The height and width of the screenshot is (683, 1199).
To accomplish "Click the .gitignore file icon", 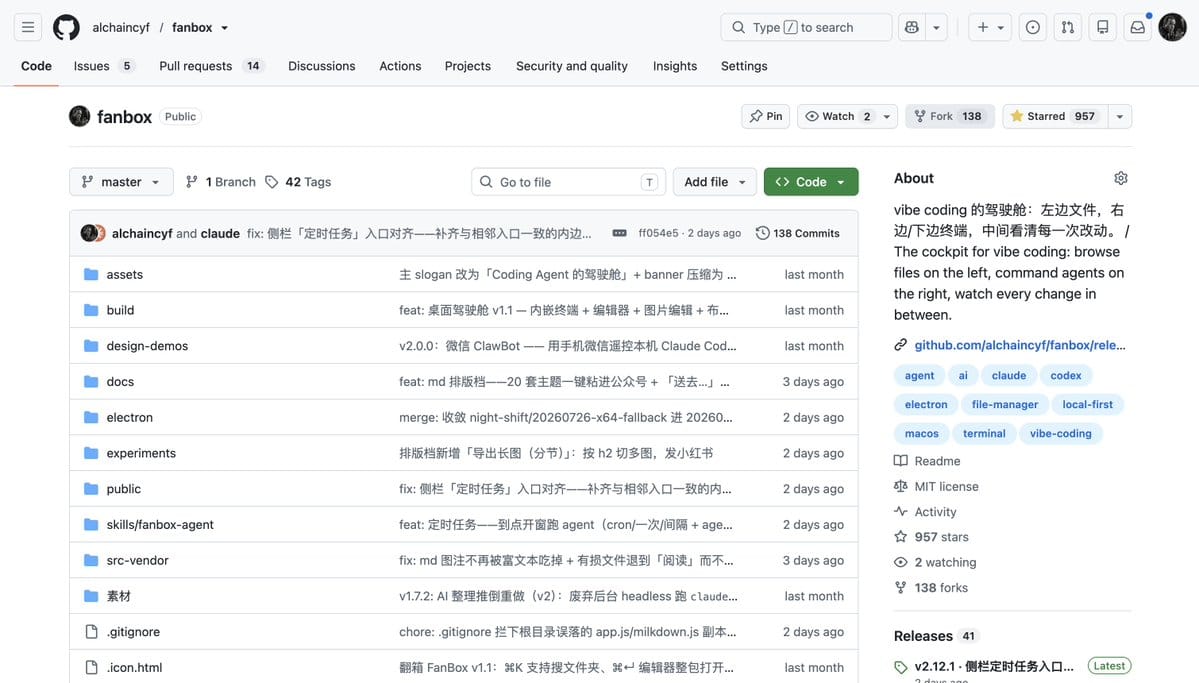I will point(91,632).
